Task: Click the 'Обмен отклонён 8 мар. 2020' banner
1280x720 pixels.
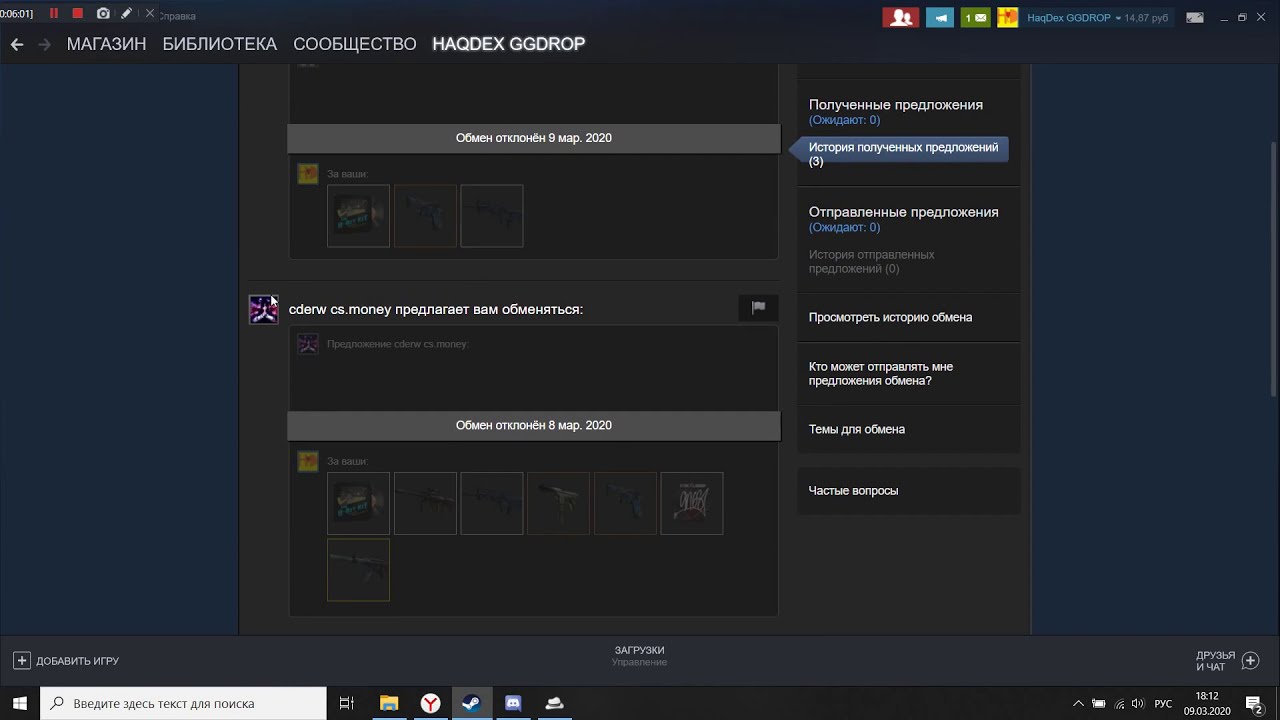Action: point(533,425)
